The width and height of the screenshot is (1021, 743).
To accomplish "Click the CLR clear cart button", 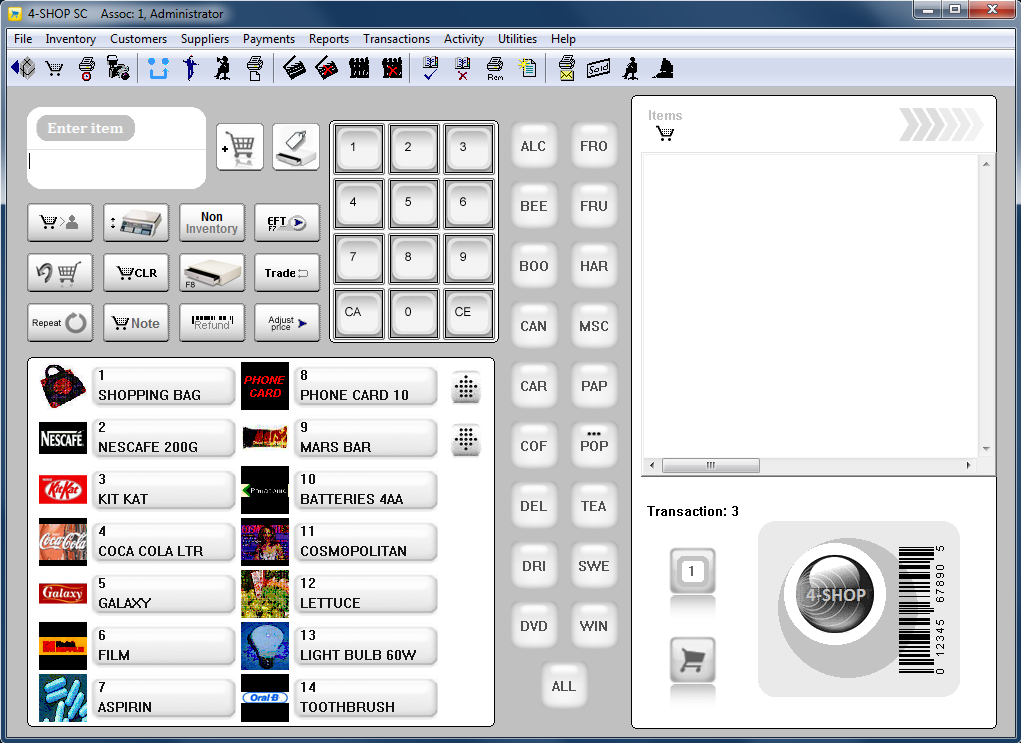I will pyautogui.click(x=136, y=273).
